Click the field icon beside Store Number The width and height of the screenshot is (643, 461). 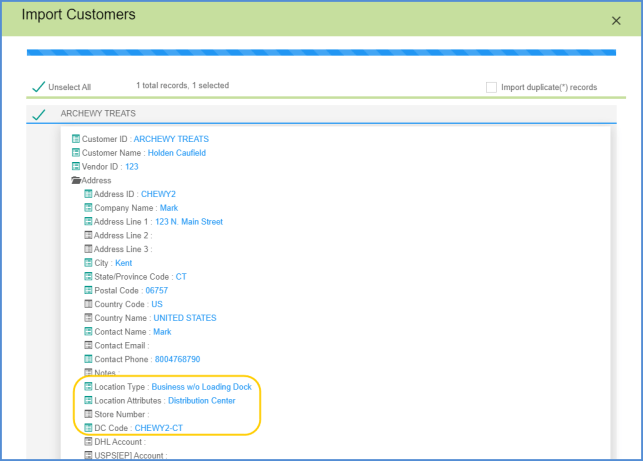tap(88, 414)
